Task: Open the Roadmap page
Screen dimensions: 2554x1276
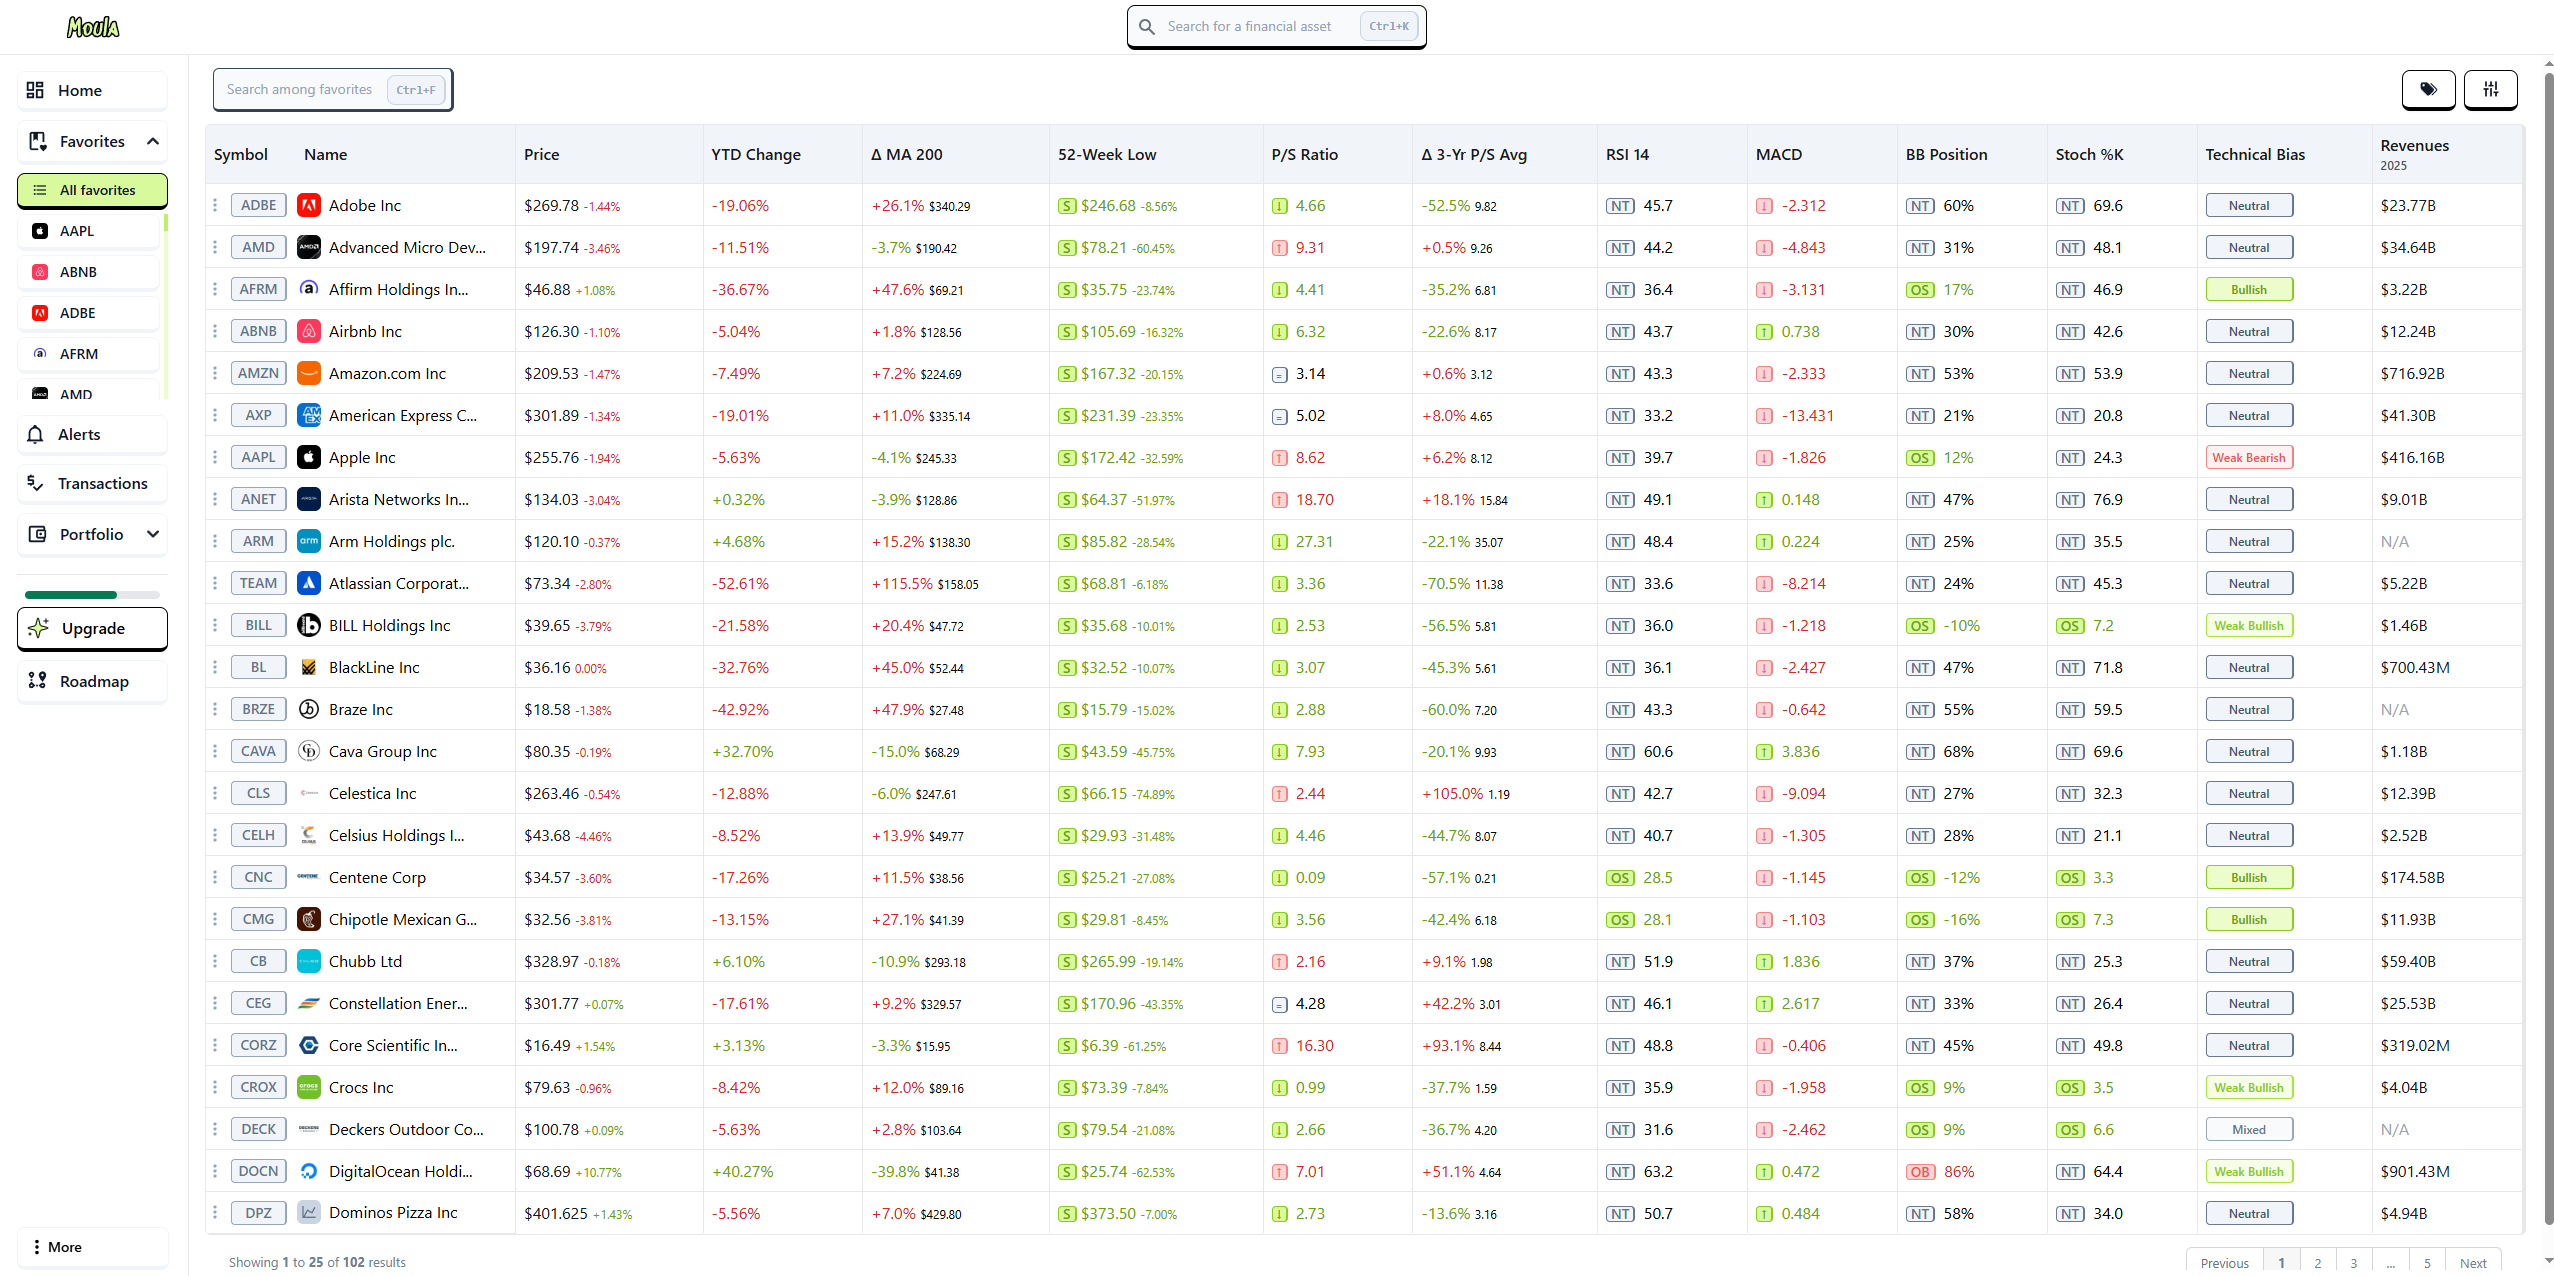Action: point(92,681)
